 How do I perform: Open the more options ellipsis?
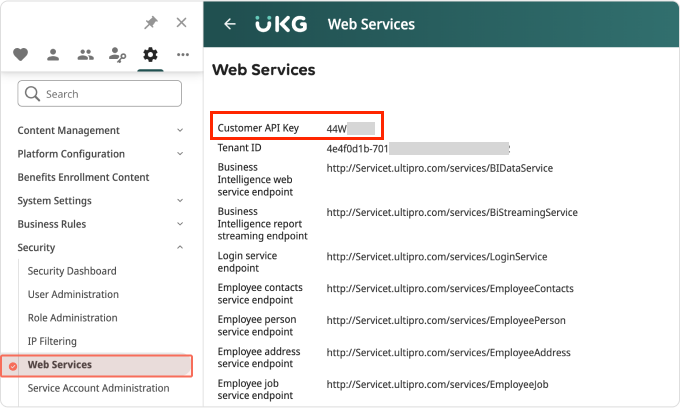(x=182, y=55)
